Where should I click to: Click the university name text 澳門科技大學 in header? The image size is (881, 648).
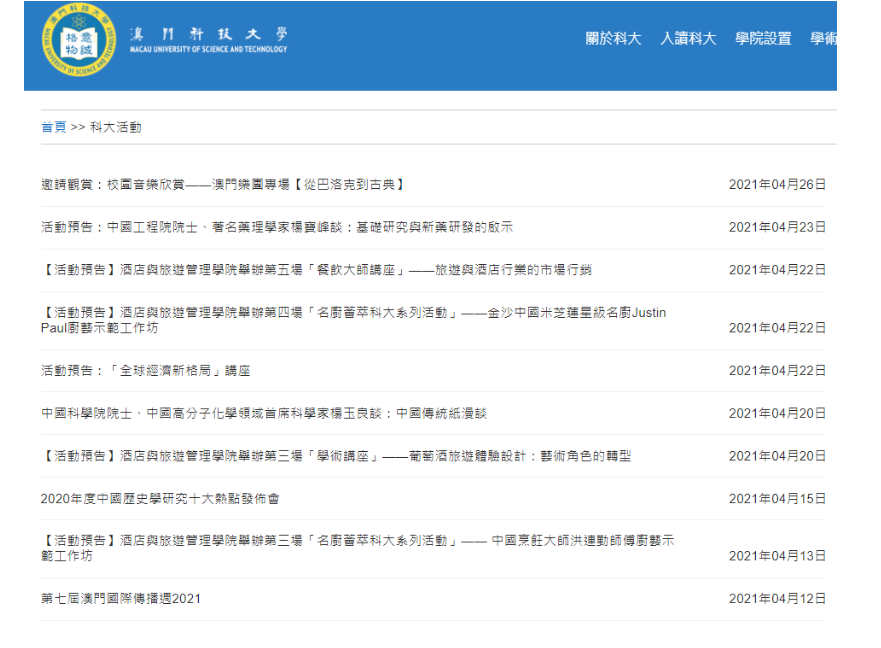click(208, 34)
